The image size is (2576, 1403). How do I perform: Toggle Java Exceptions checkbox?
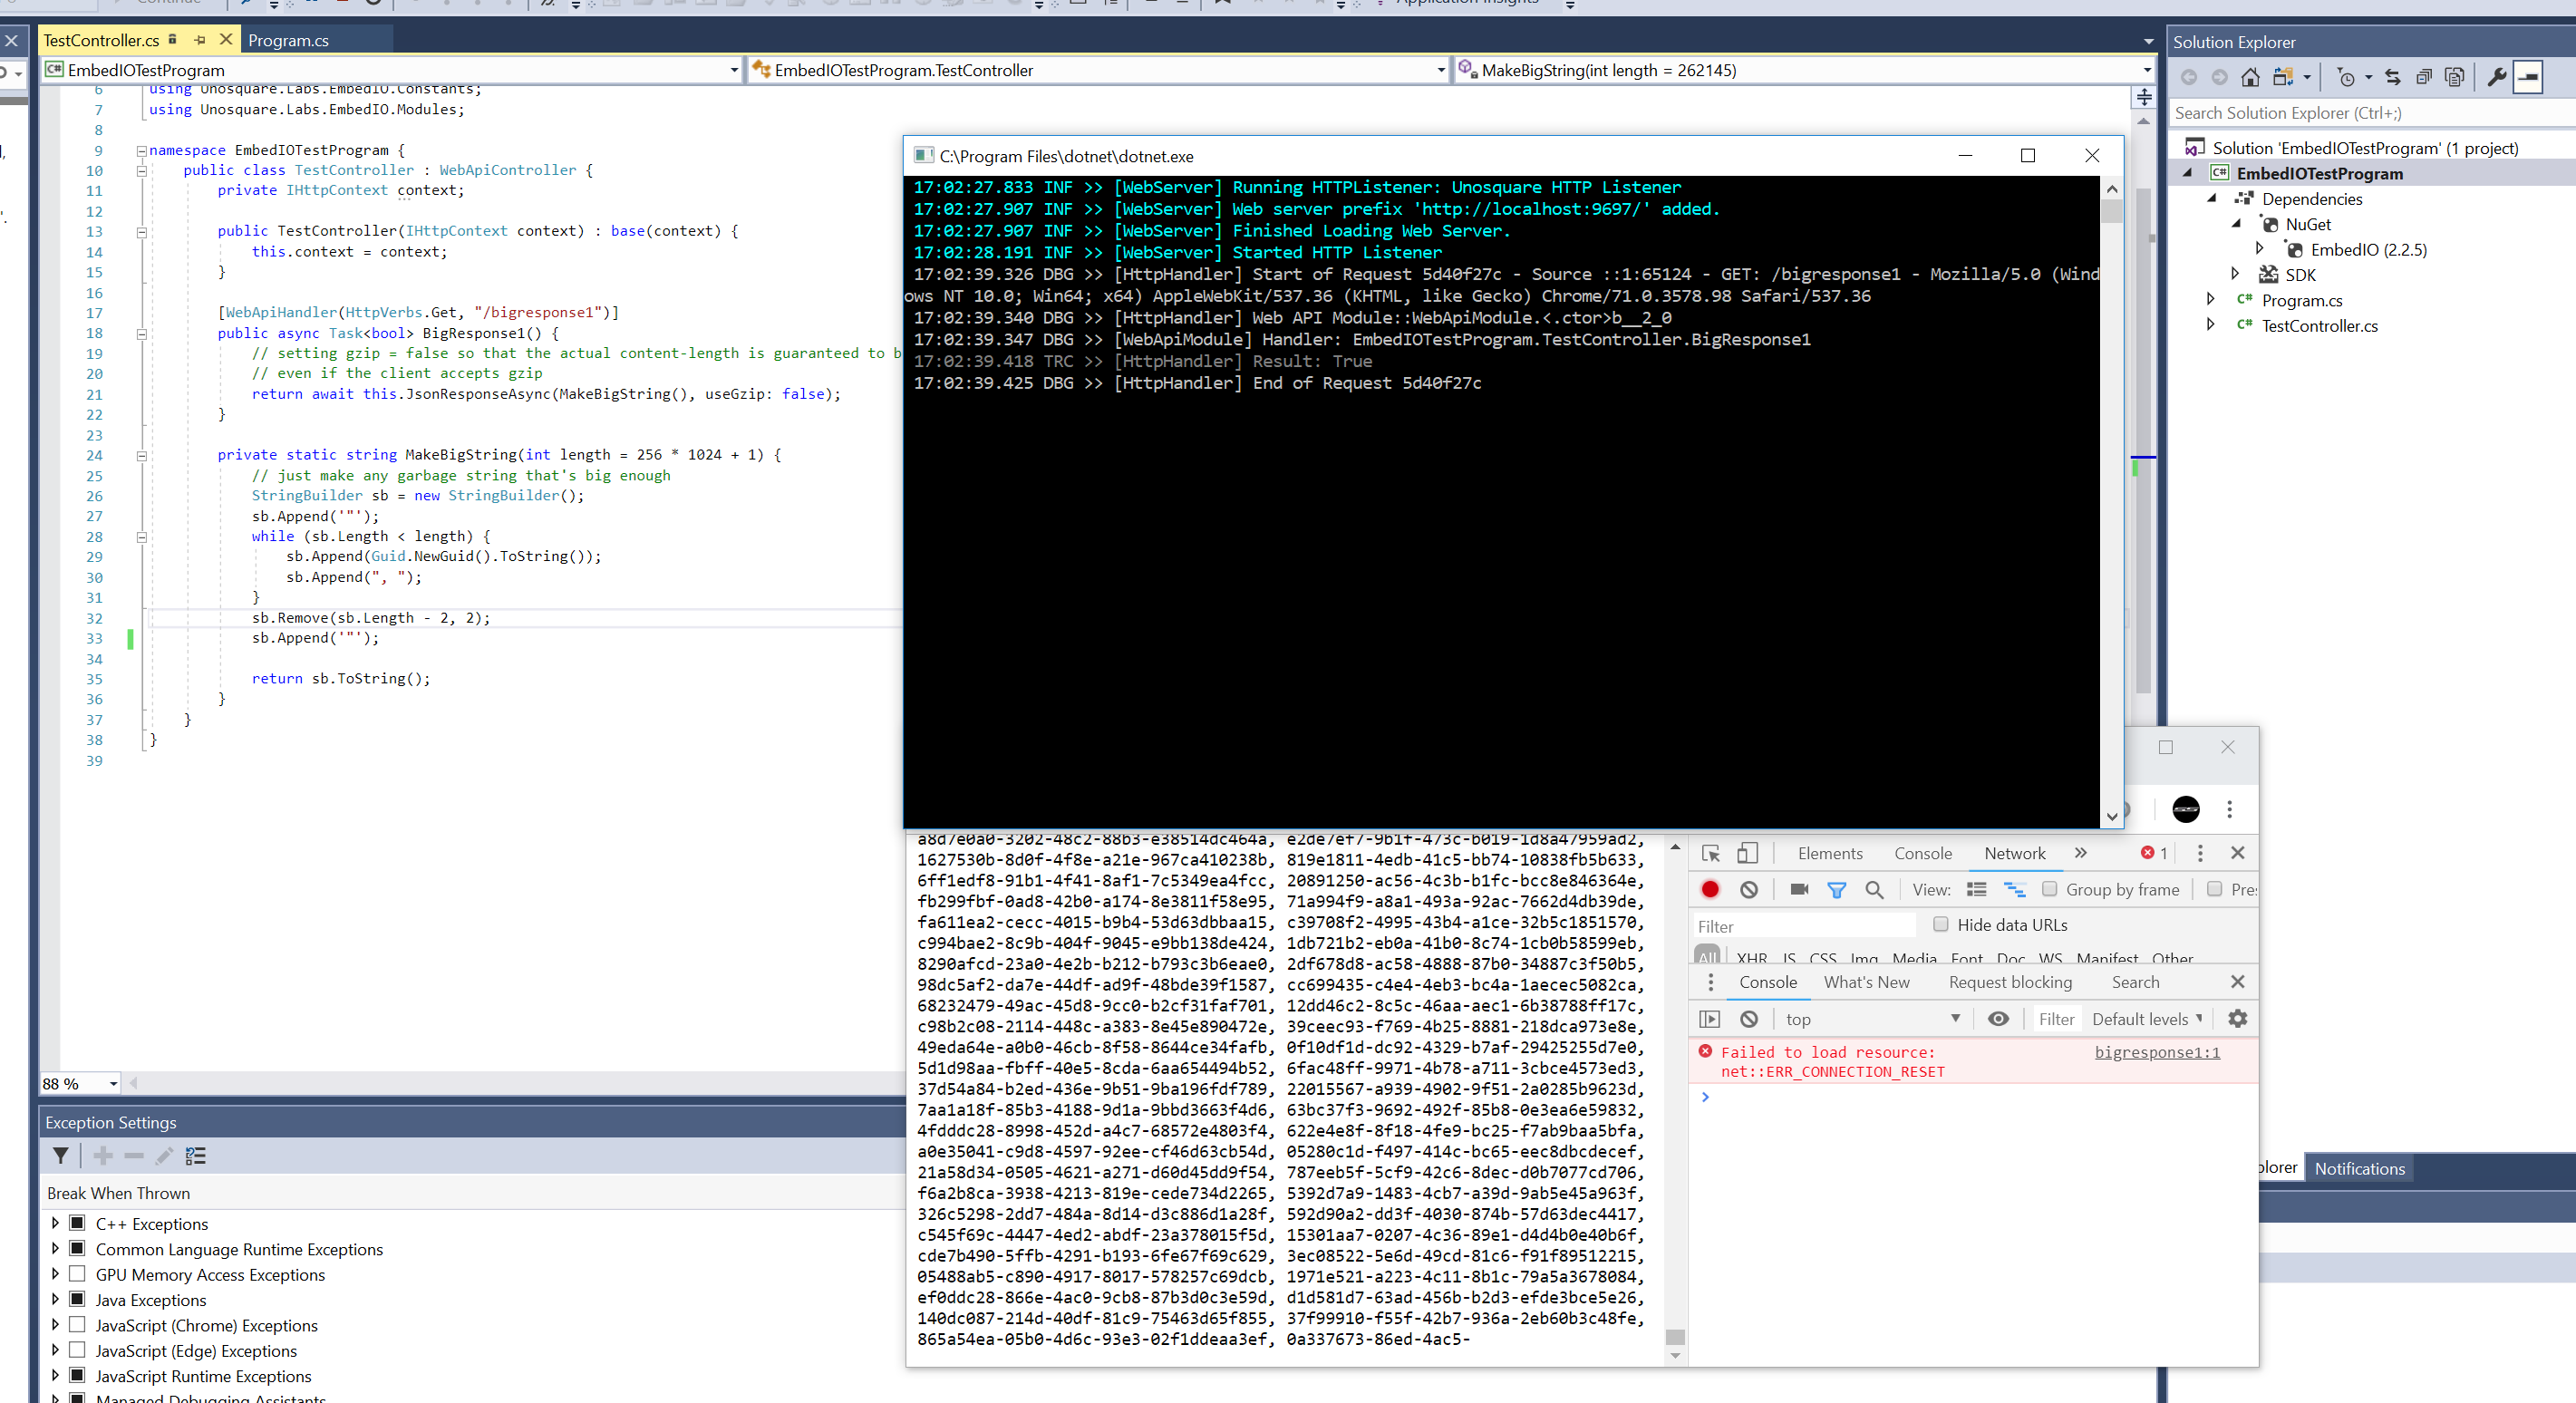pyautogui.click(x=77, y=1299)
